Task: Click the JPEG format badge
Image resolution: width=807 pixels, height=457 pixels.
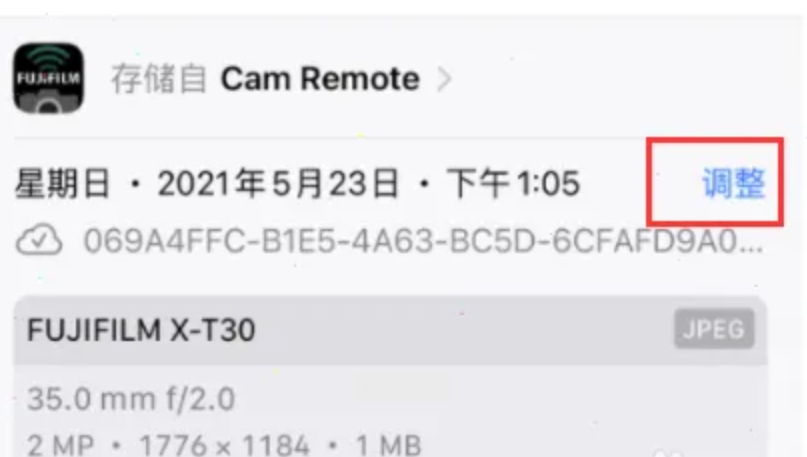Action: point(714,329)
